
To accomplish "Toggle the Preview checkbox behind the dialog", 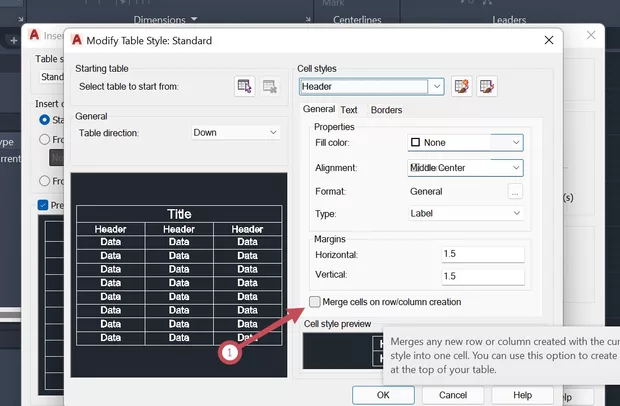I will click(x=42, y=206).
